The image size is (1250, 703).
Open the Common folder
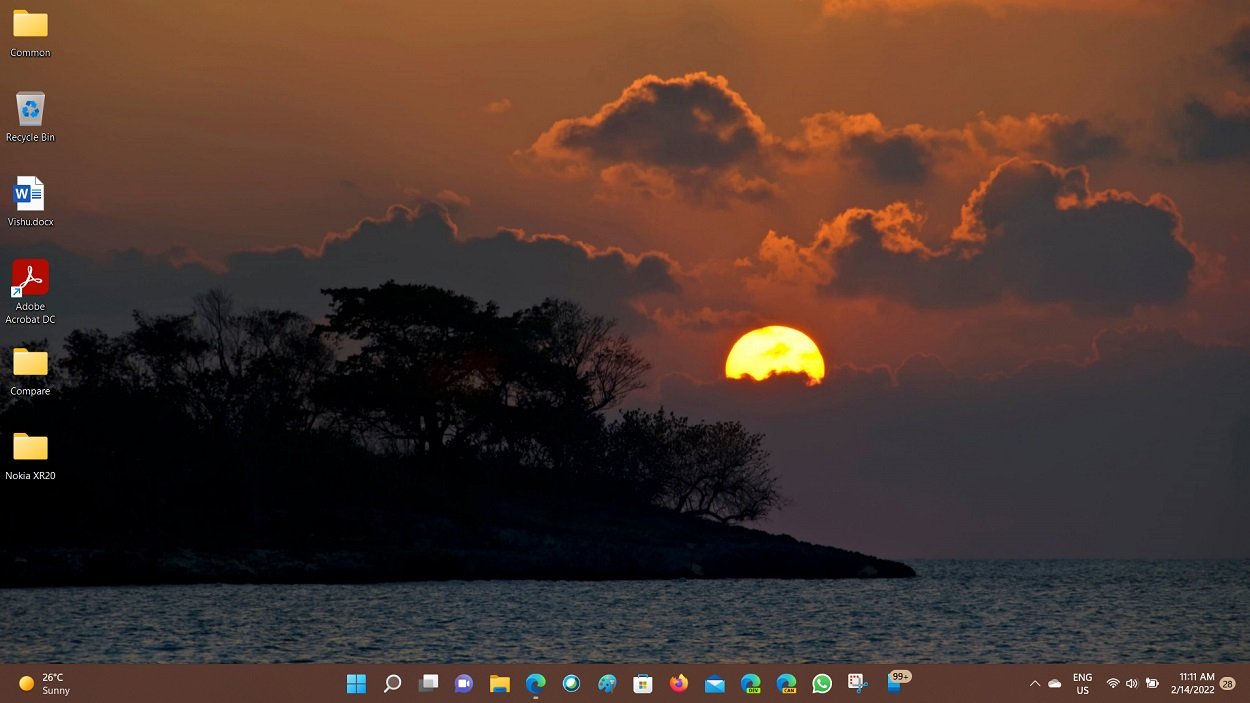click(x=30, y=28)
